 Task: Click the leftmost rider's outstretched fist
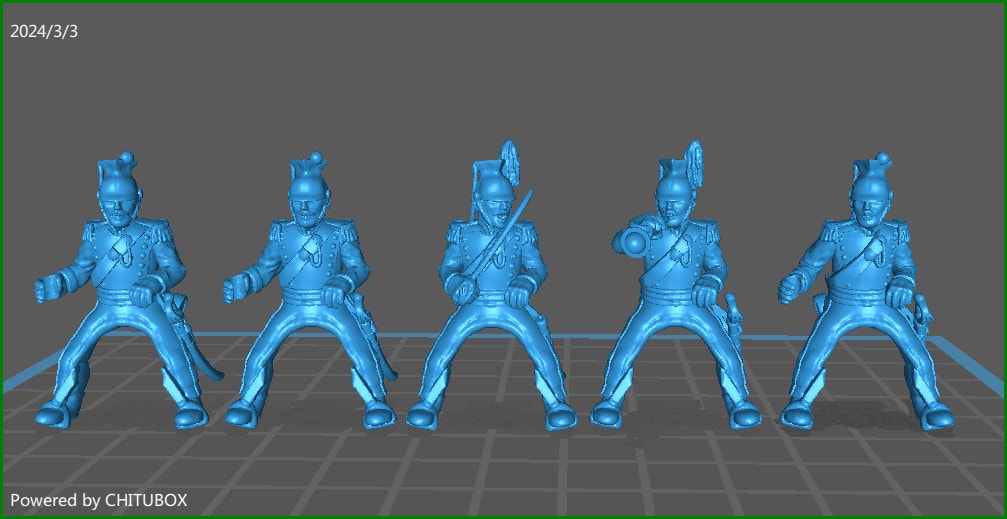click(x=43, y=290)
